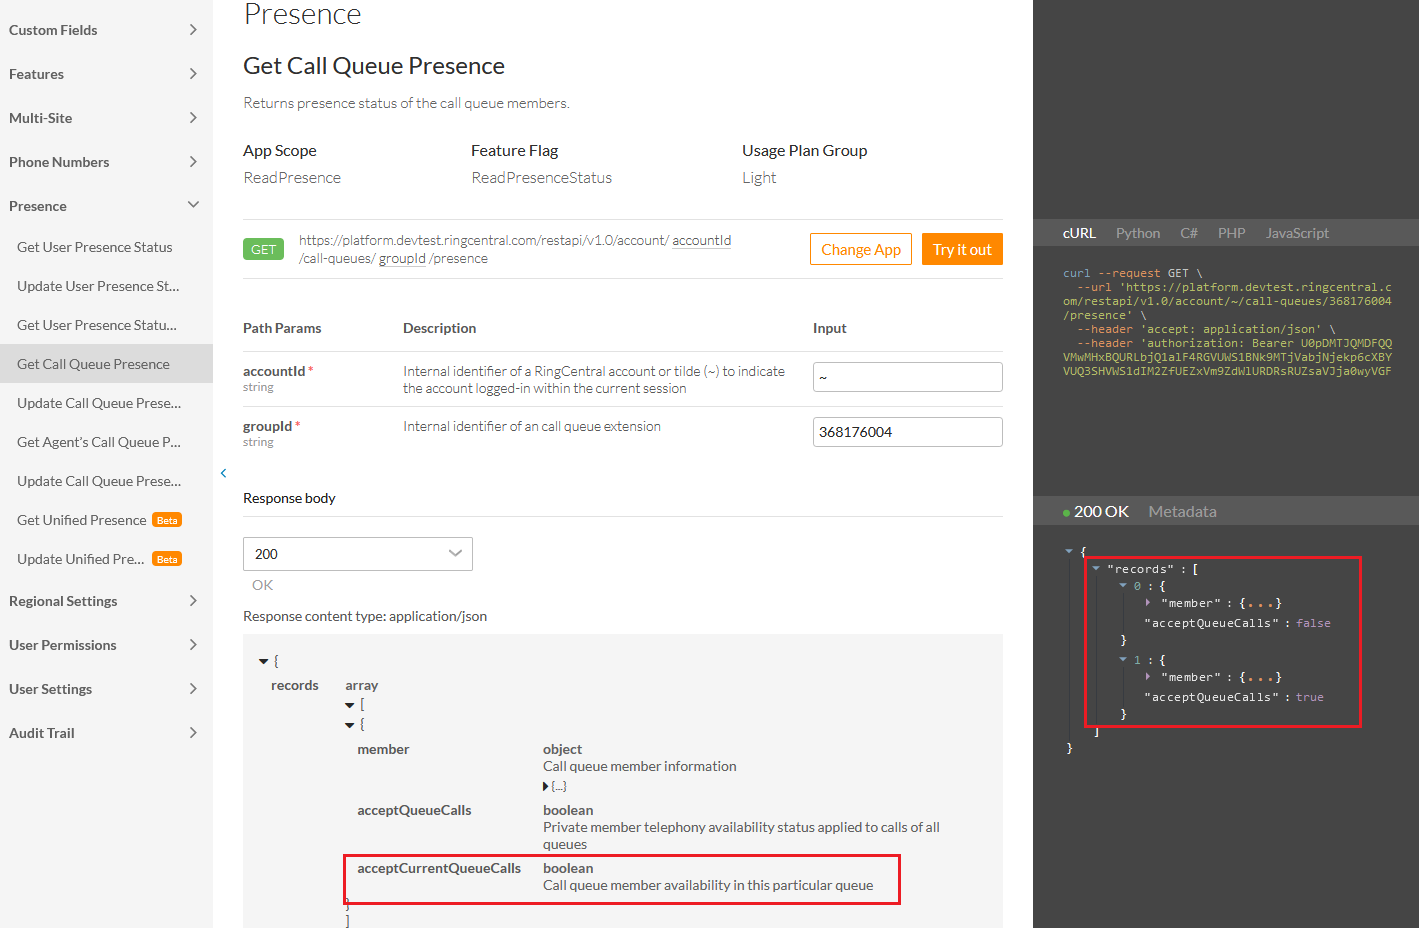Click the accountId input field

coord(908,377)
